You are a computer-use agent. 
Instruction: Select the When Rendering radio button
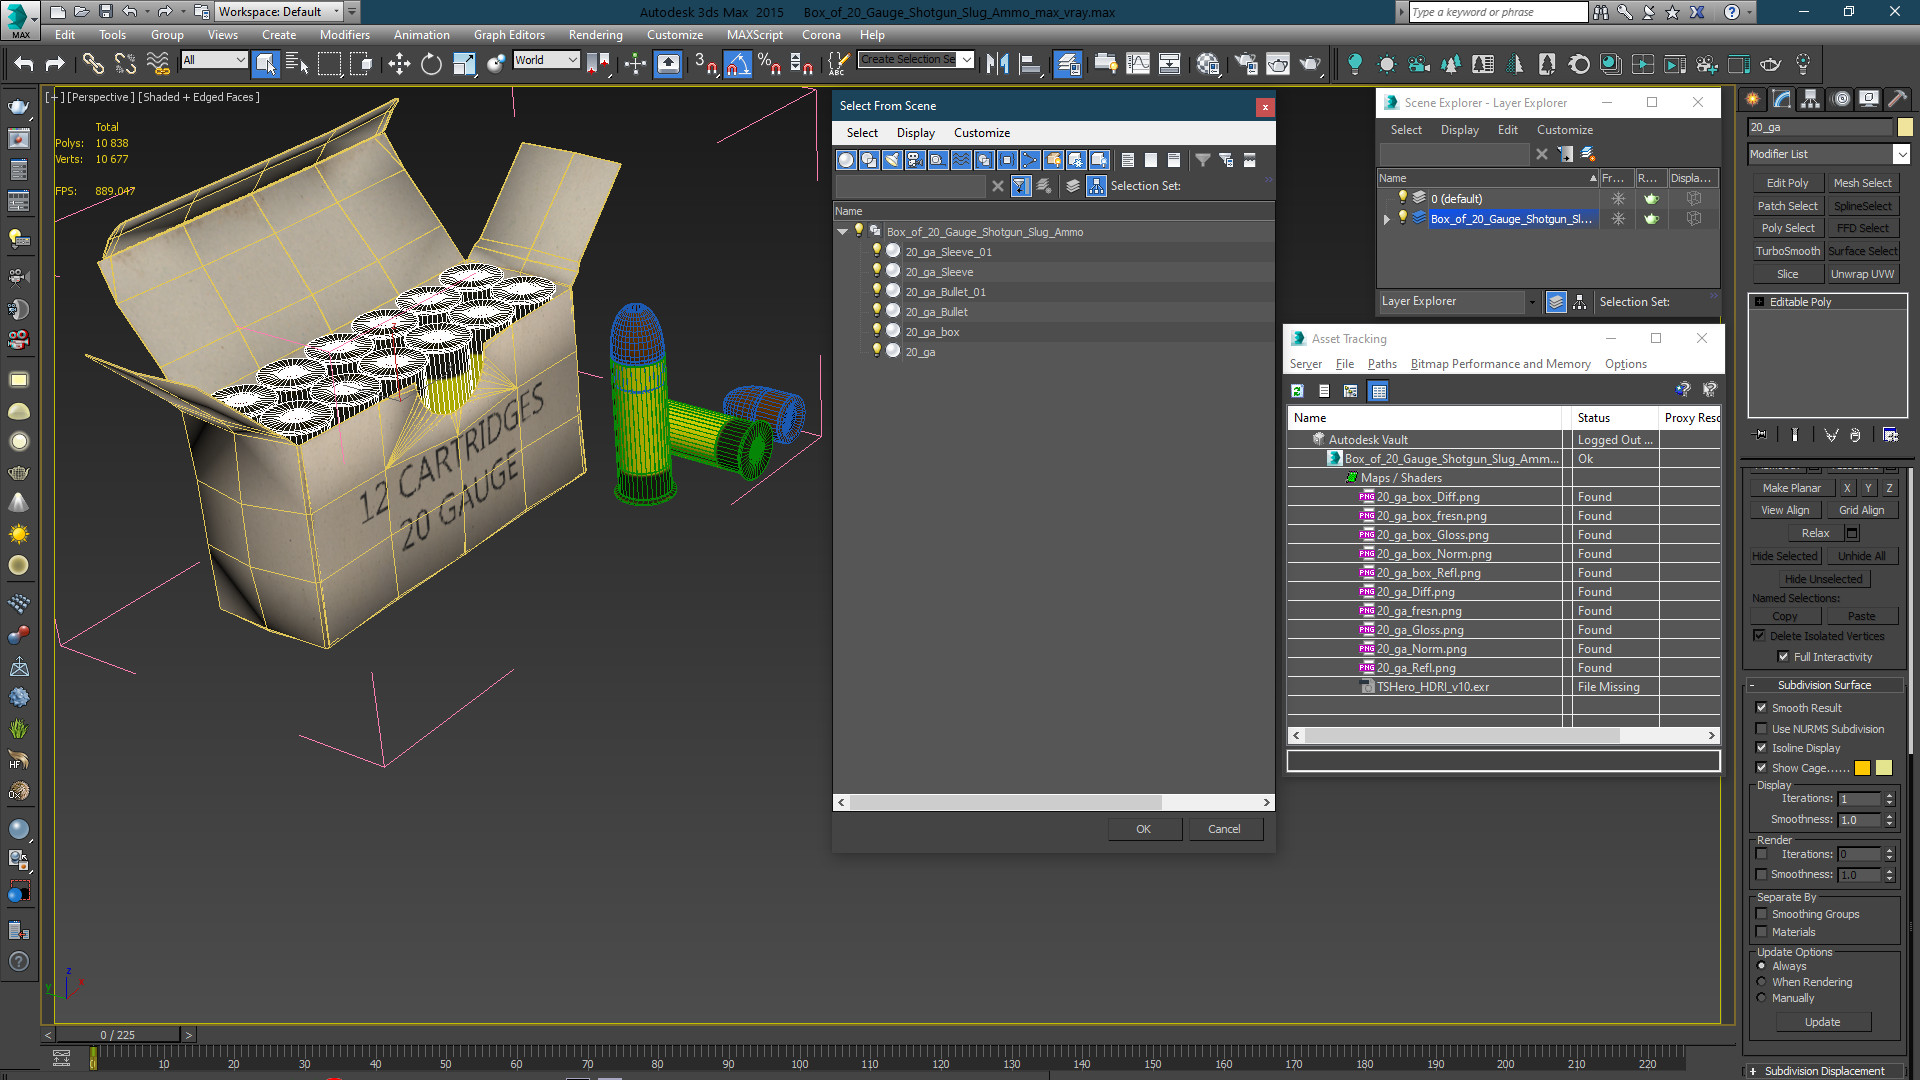click(1762, 982)
